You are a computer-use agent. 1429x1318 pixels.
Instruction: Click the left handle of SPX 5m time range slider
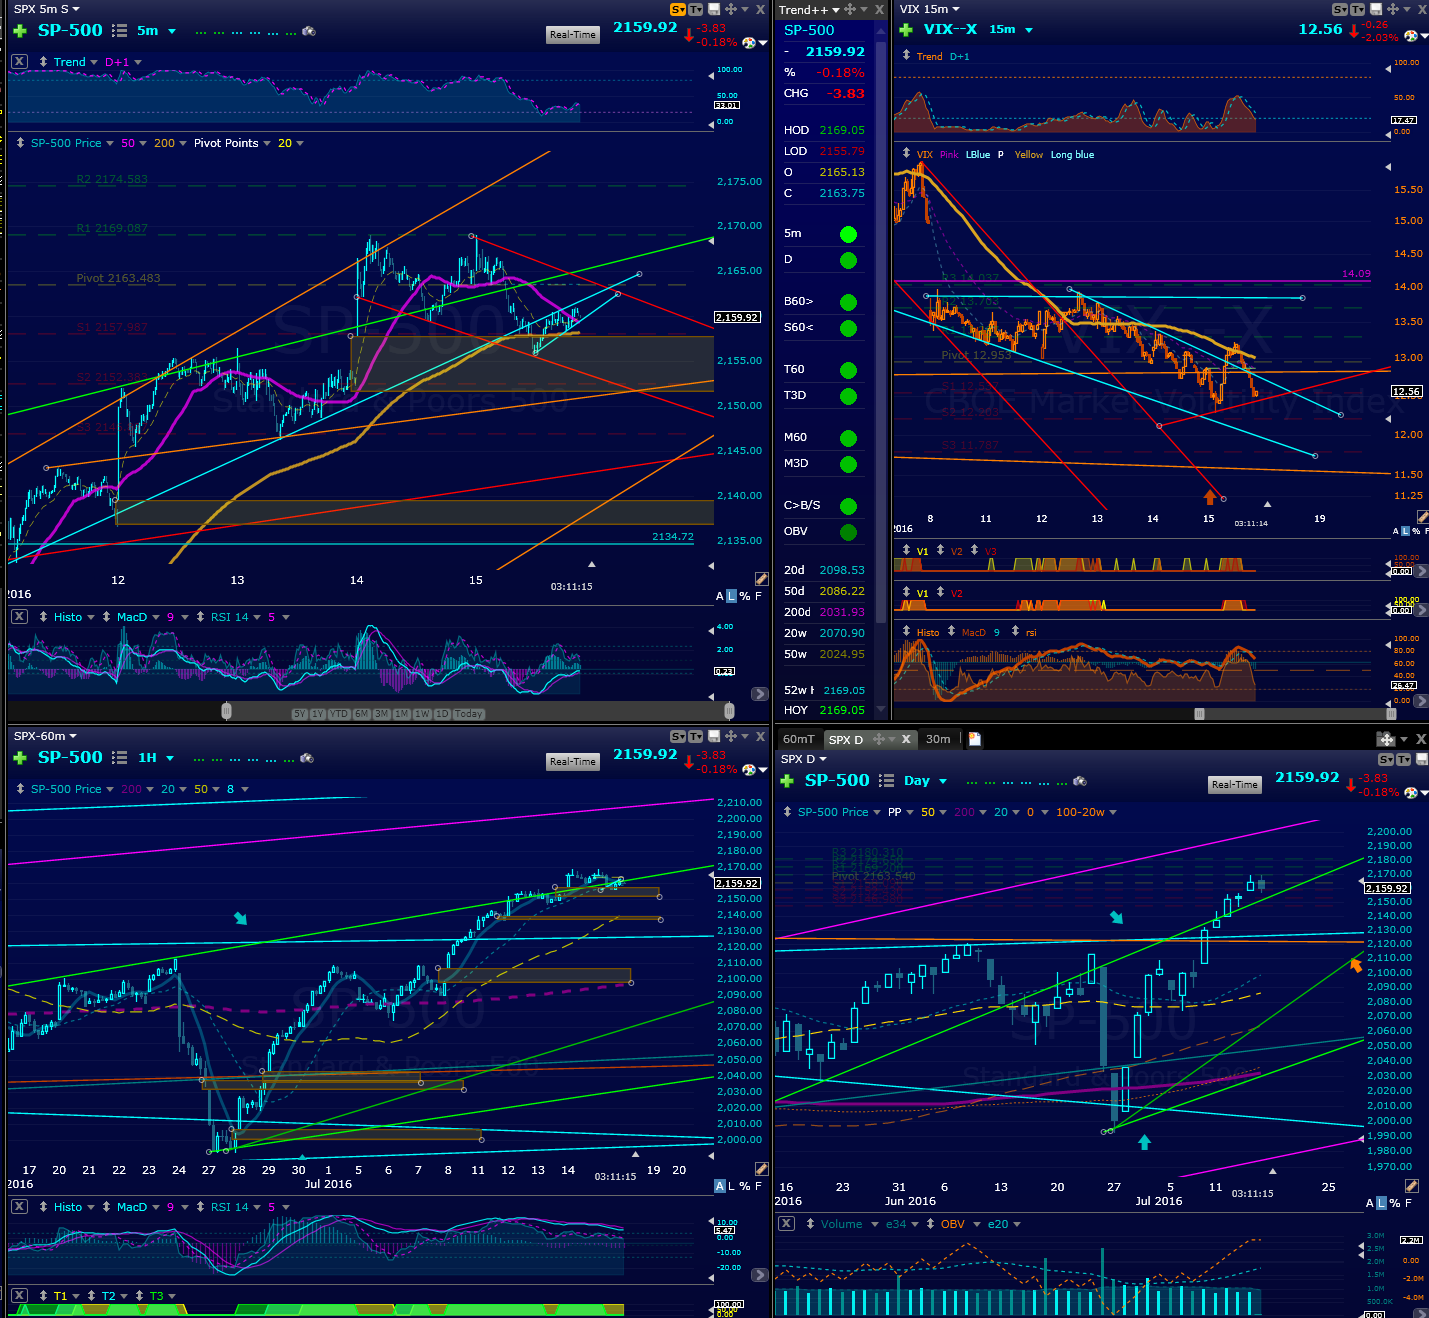(x=227, y=711)
